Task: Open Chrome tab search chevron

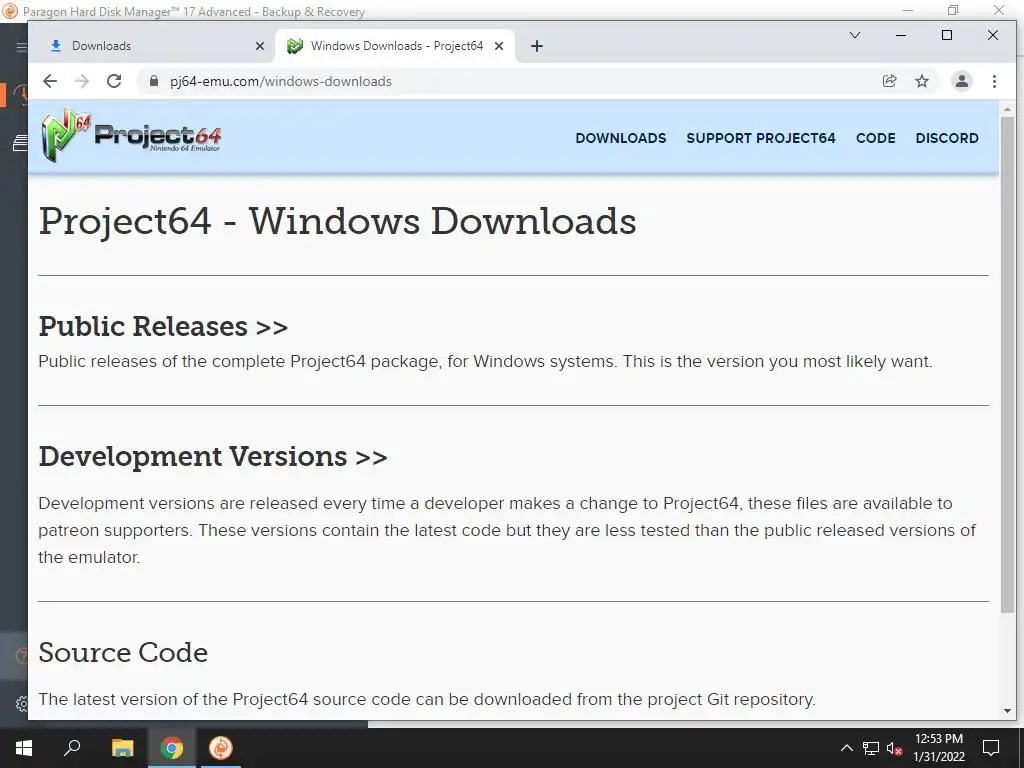Action: coord(854,35)
